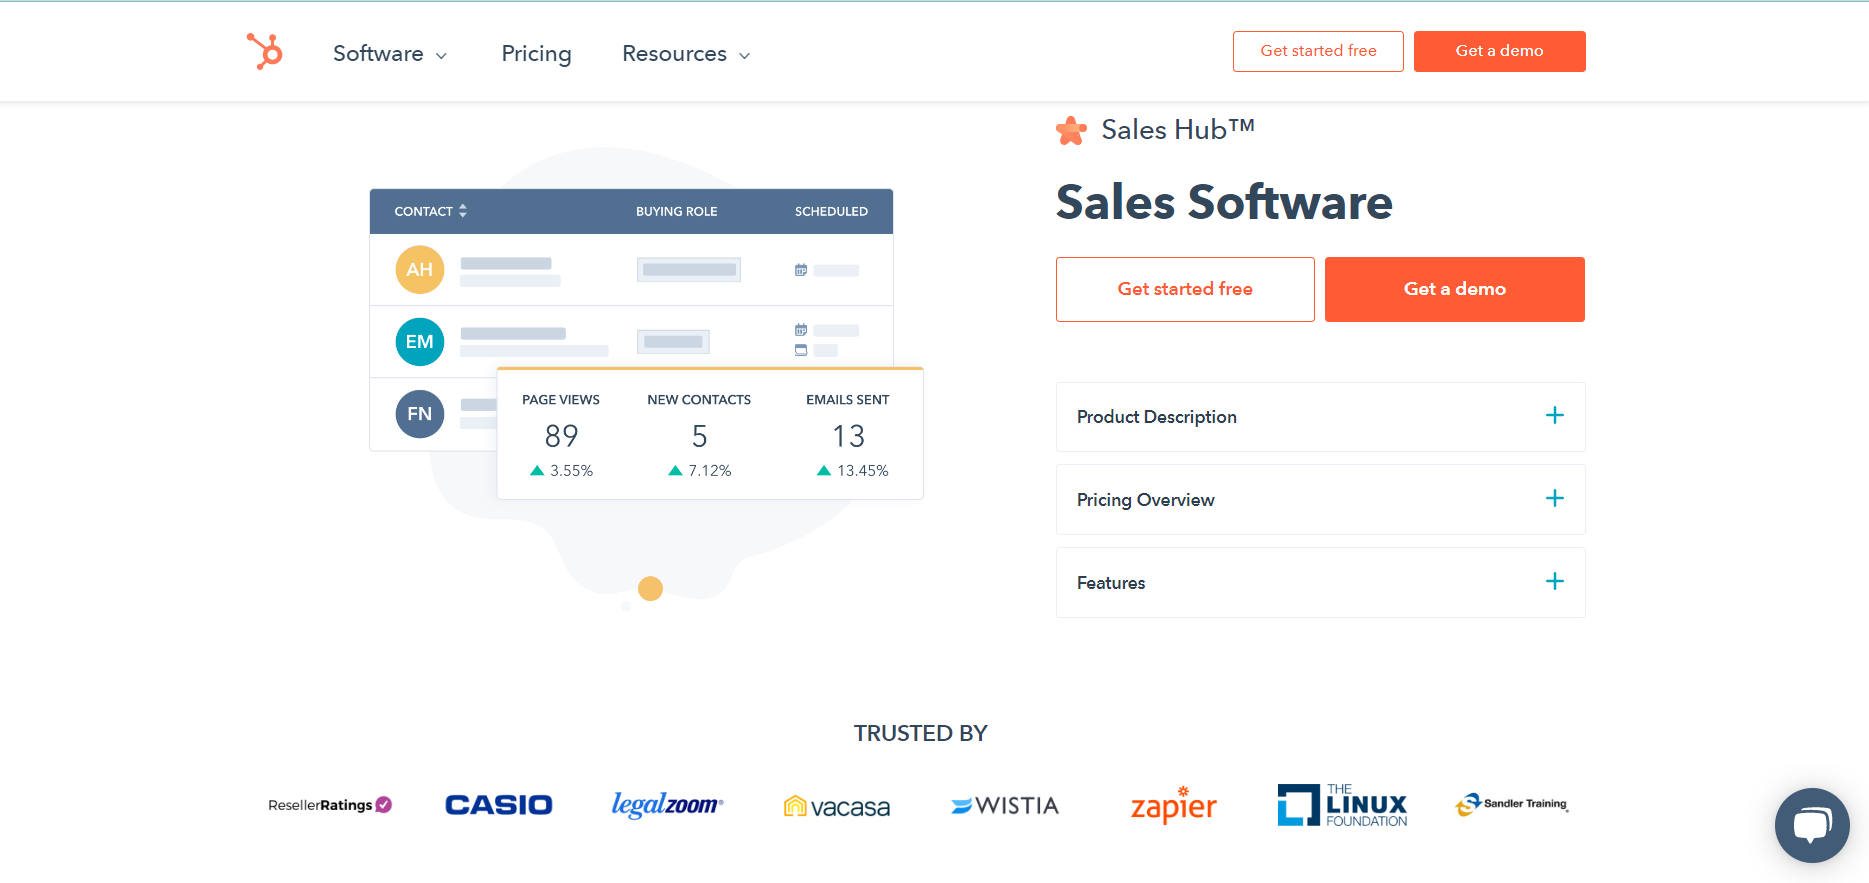
Task: Click the zapier logo
Action: (x=1174, y=805)
